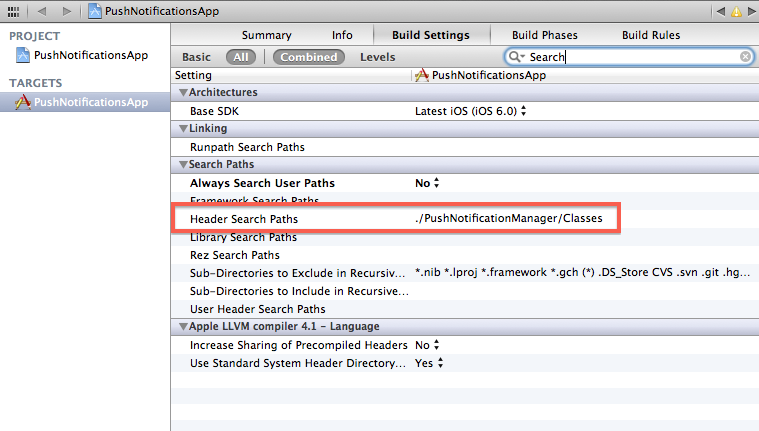Select PushNotificationsApp under PROJECT
The image size is (759, 431).
tap(91, 55)
